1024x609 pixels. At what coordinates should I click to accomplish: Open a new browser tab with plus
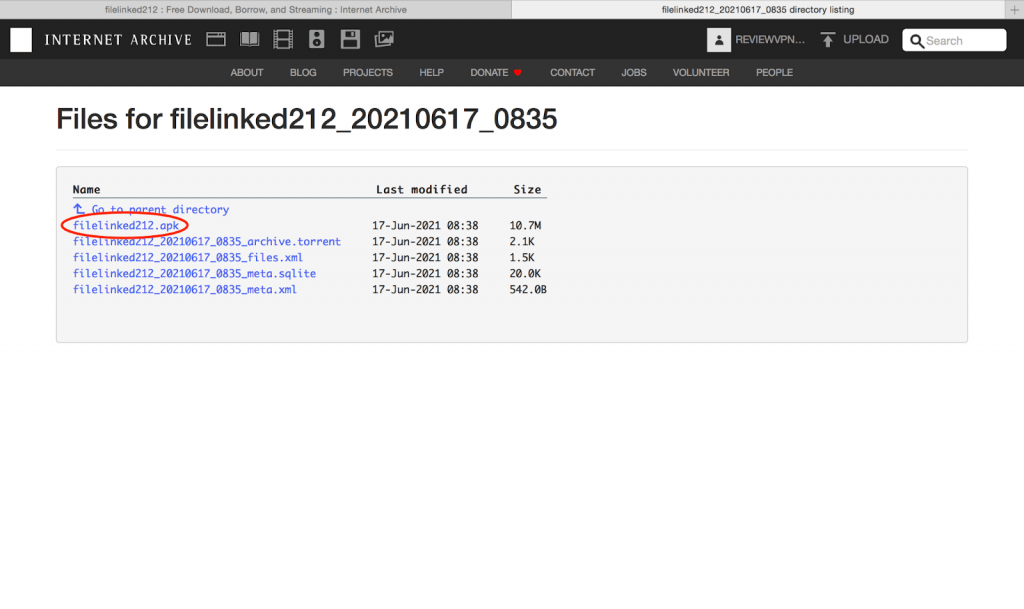tap(1014, 9)
